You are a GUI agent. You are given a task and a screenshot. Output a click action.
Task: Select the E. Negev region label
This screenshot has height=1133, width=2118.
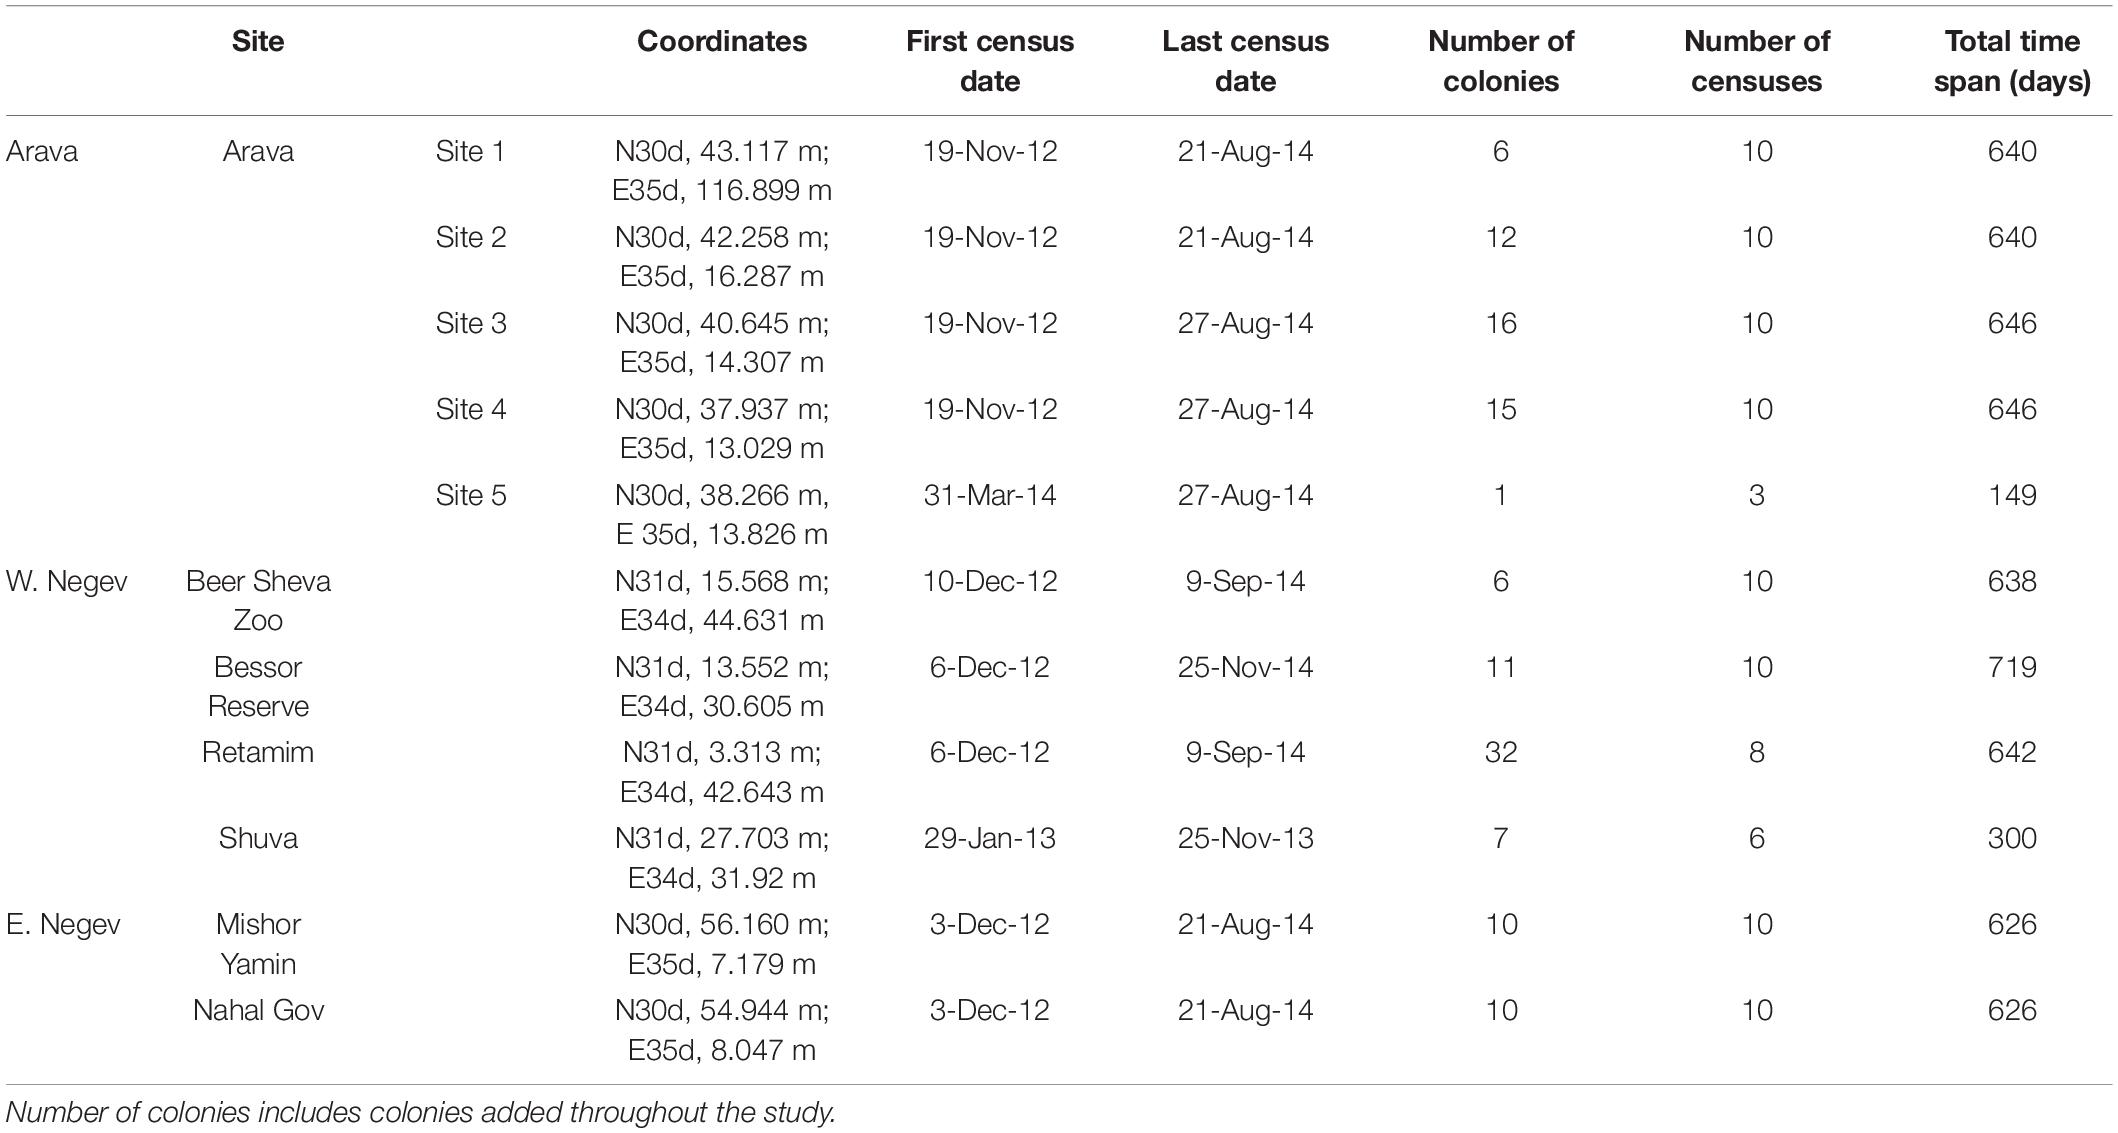63,924
